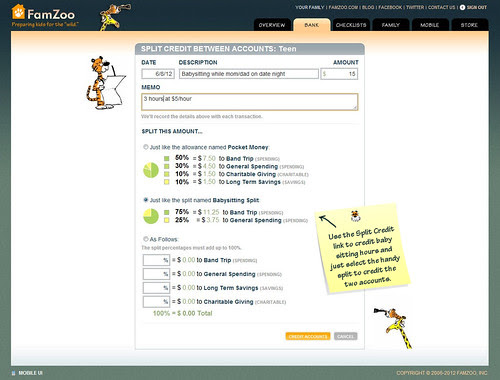Open the Blog link

pyautogui.click(x=368, y=7)
